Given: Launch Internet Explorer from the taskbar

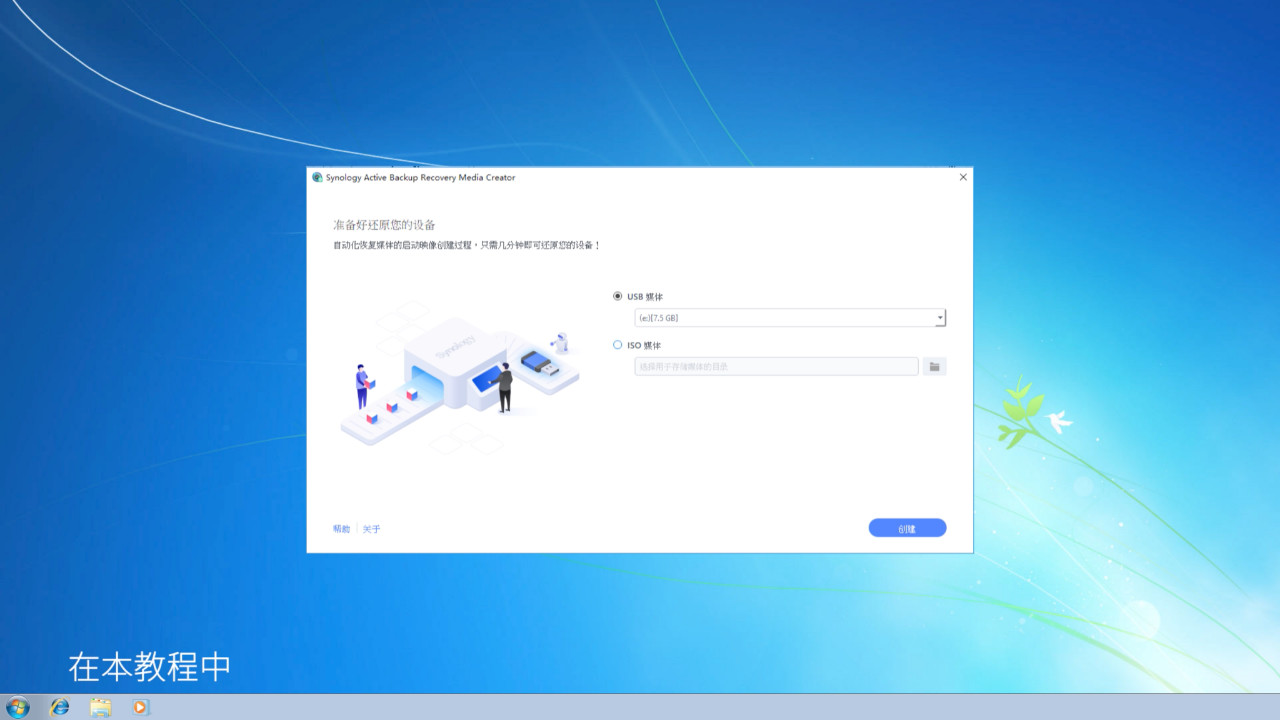Looking at the screenshot, I should point(60,707).
